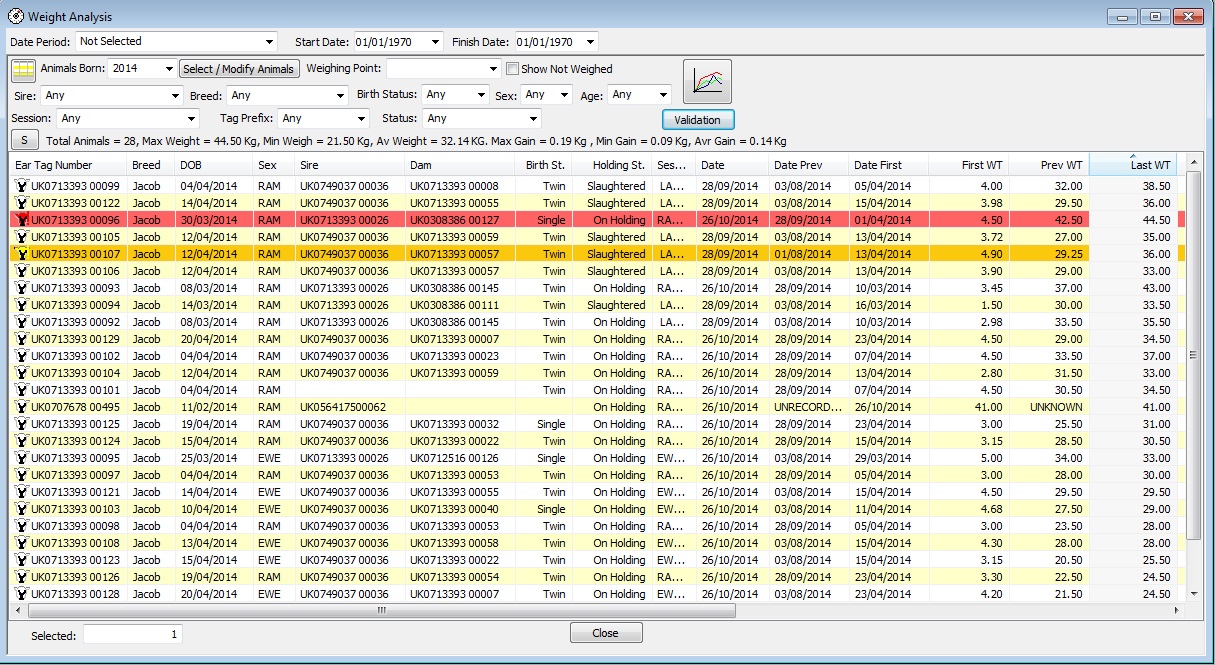Image resolution: width=1215 pixels, height=665 pixels.
Task: Click the Select / Modify Animals button
Action: coord(239,69)
